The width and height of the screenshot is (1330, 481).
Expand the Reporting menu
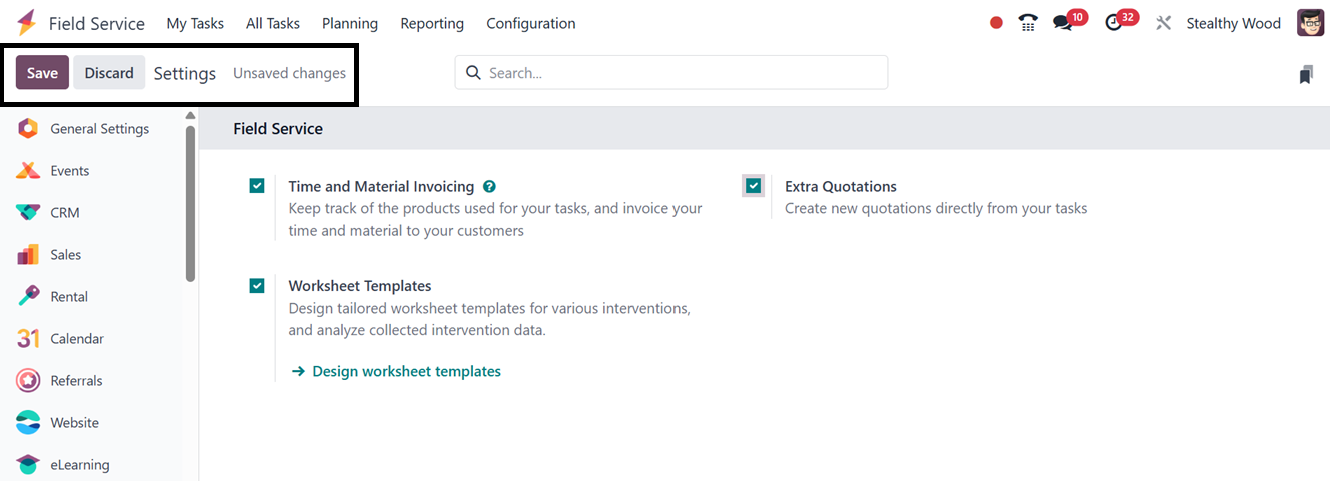click(x=432, y=23)
